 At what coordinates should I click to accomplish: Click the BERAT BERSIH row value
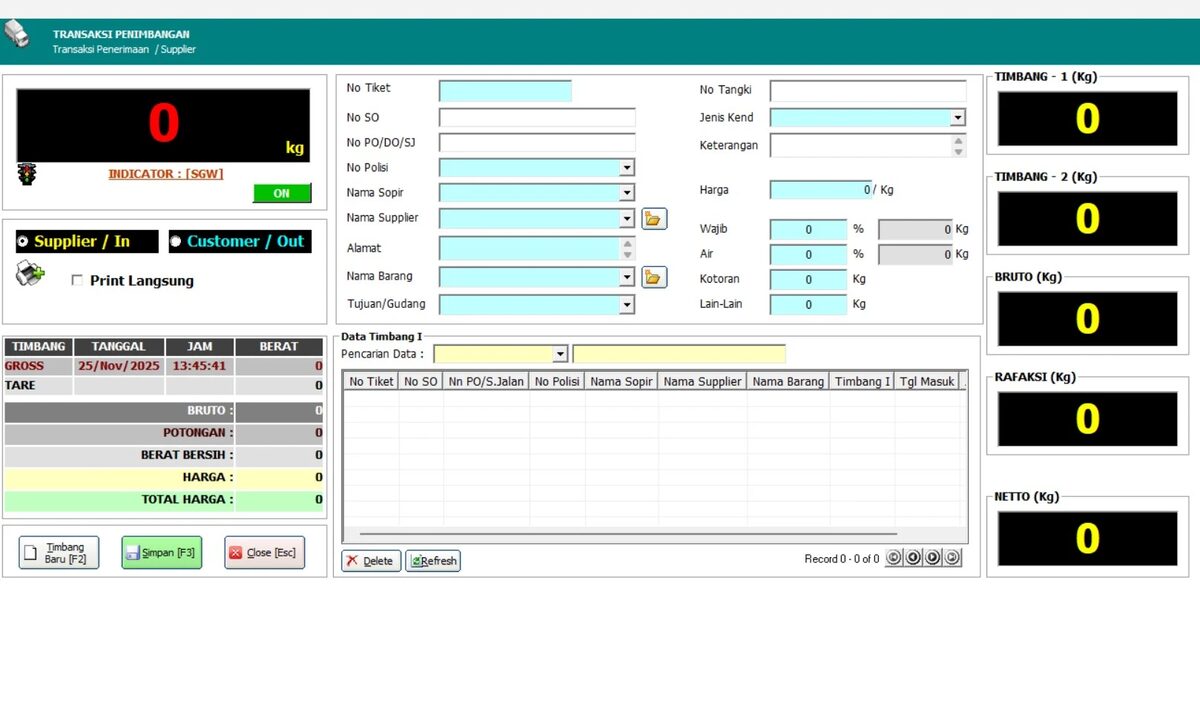click(280, 455)
